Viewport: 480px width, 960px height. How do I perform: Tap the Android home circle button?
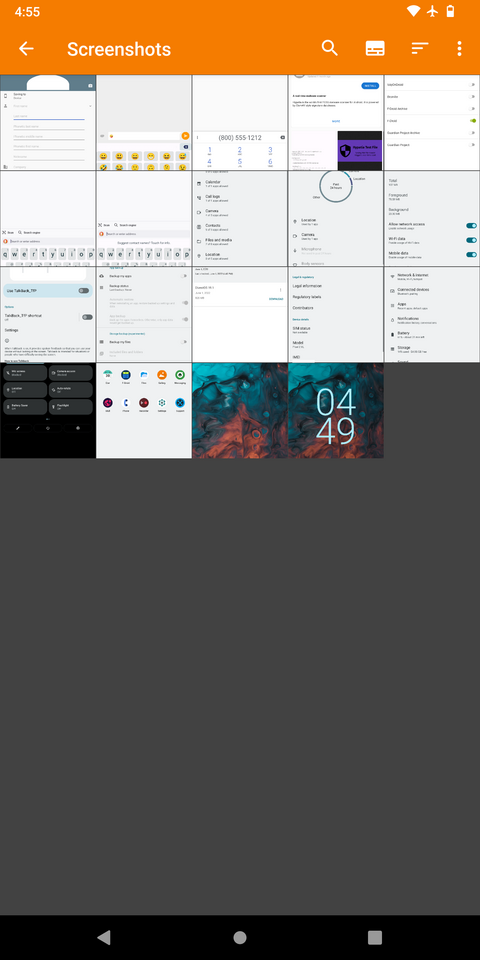tap(240, 937)
